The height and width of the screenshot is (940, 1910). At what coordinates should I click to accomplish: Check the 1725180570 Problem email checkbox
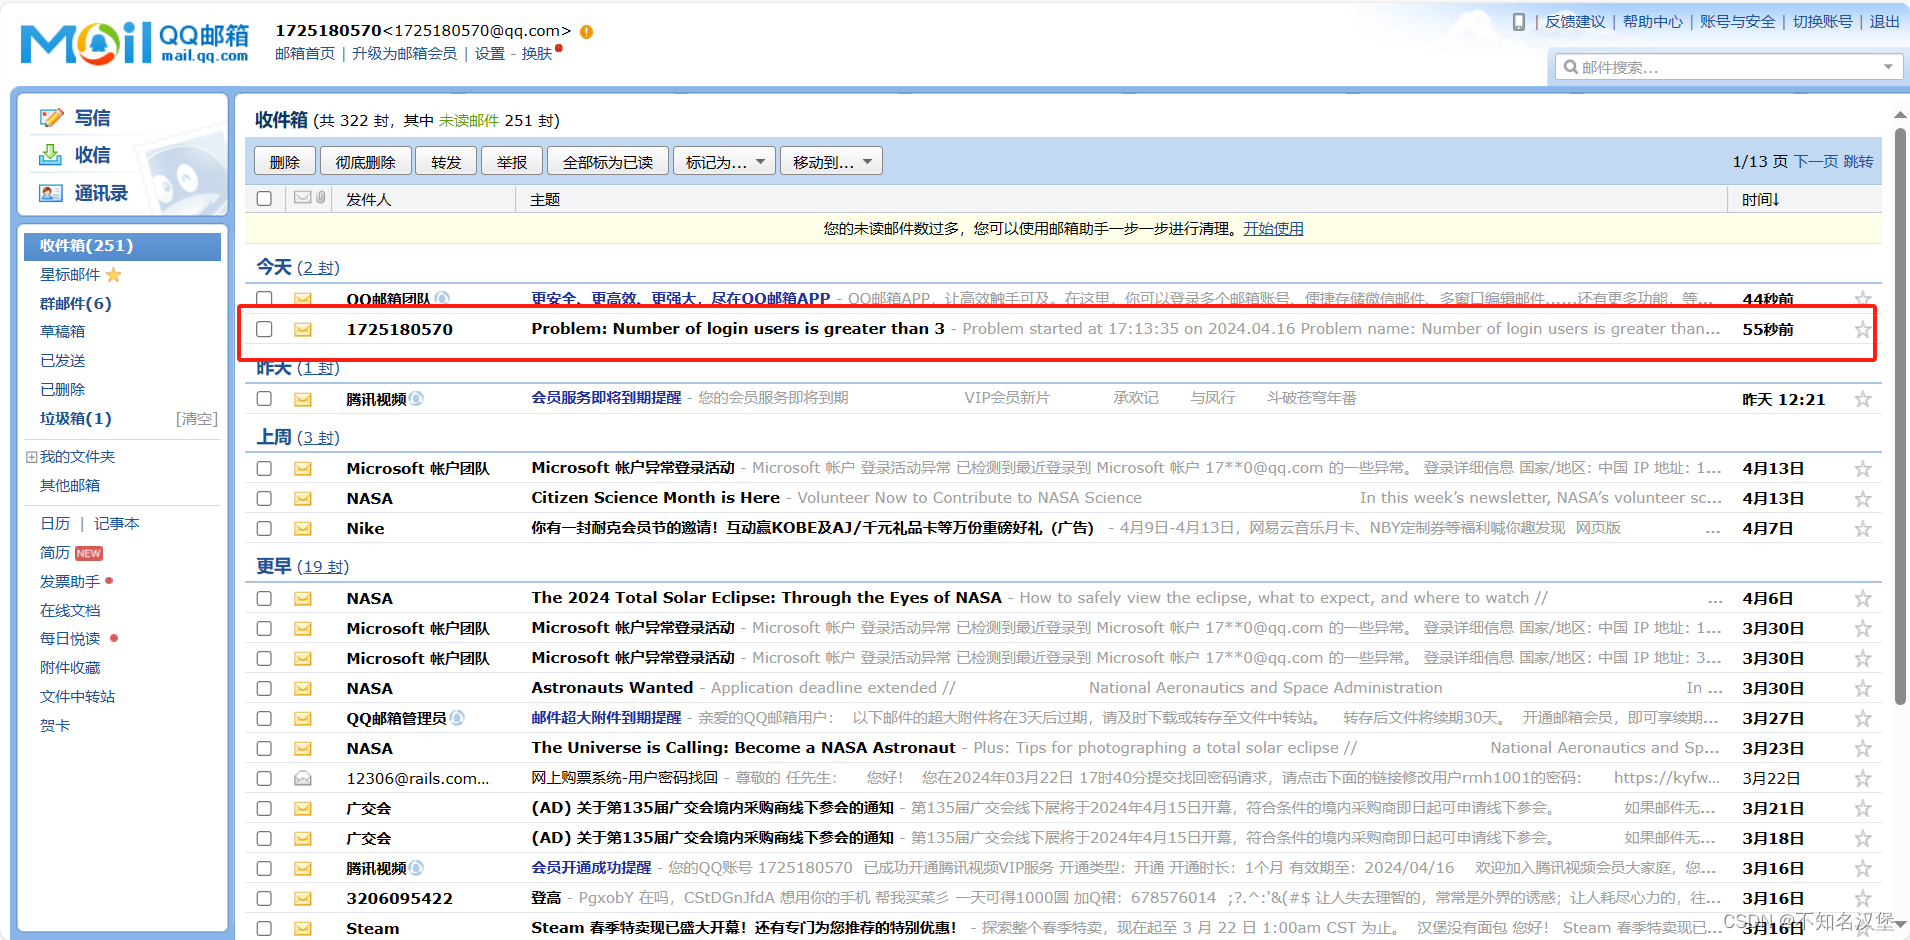click(x=264, y=329)
